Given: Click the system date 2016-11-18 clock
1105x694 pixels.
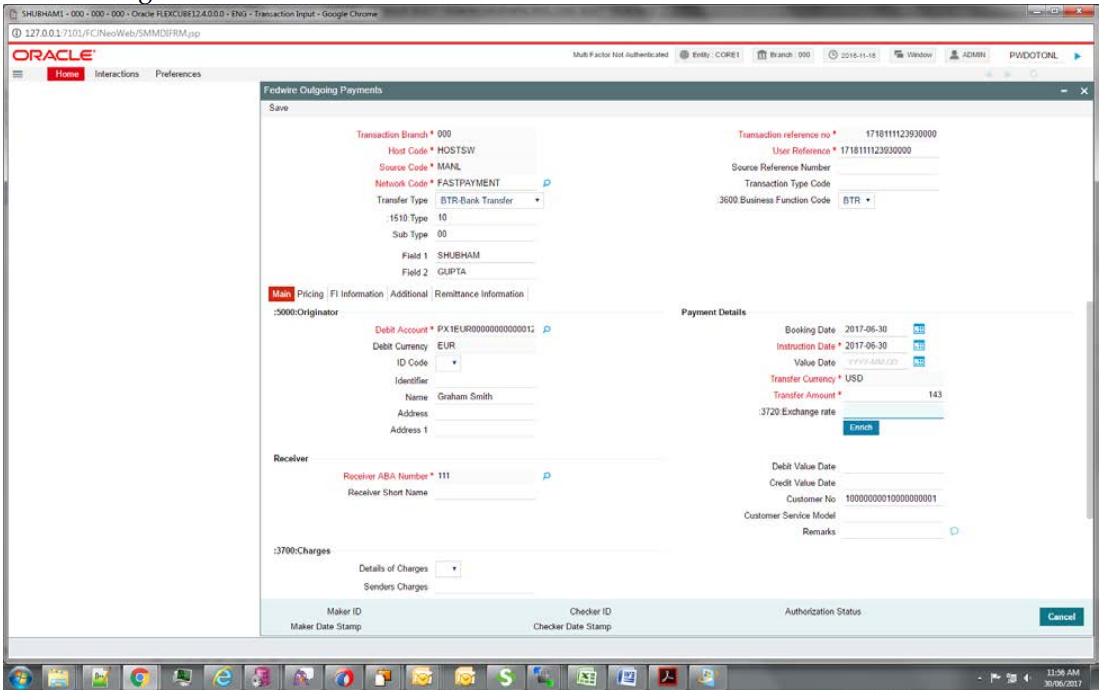Looking at the screenshot, I should (852, 55).
